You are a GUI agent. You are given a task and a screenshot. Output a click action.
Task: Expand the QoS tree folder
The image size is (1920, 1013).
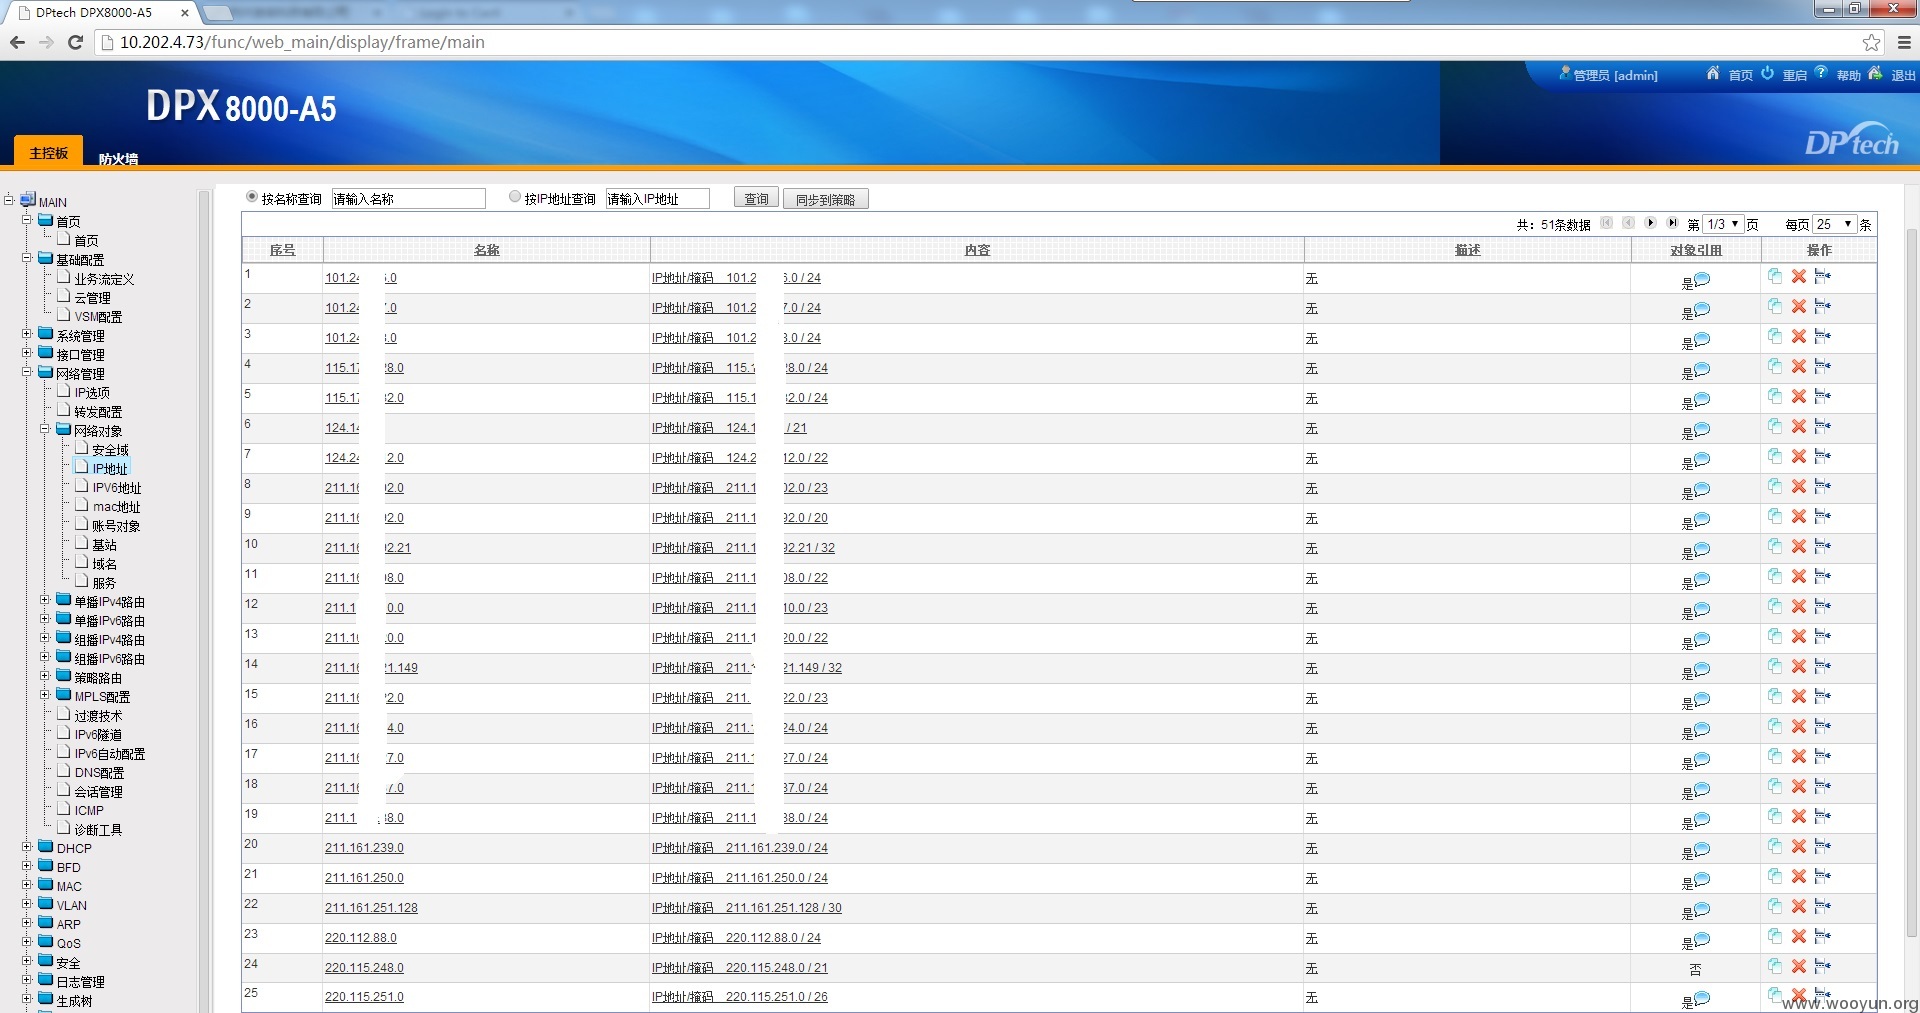(x=28, y=942)
